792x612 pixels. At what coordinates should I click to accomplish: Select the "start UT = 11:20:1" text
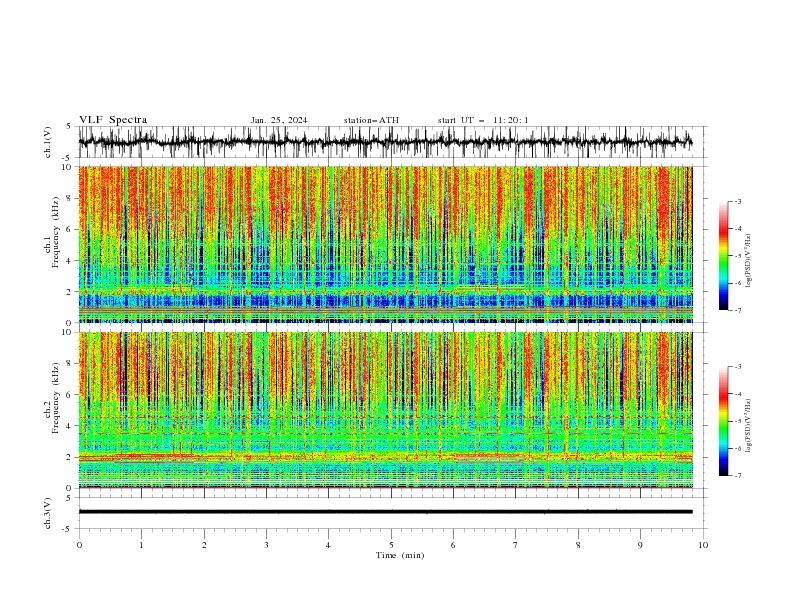[x=483, y=120]
